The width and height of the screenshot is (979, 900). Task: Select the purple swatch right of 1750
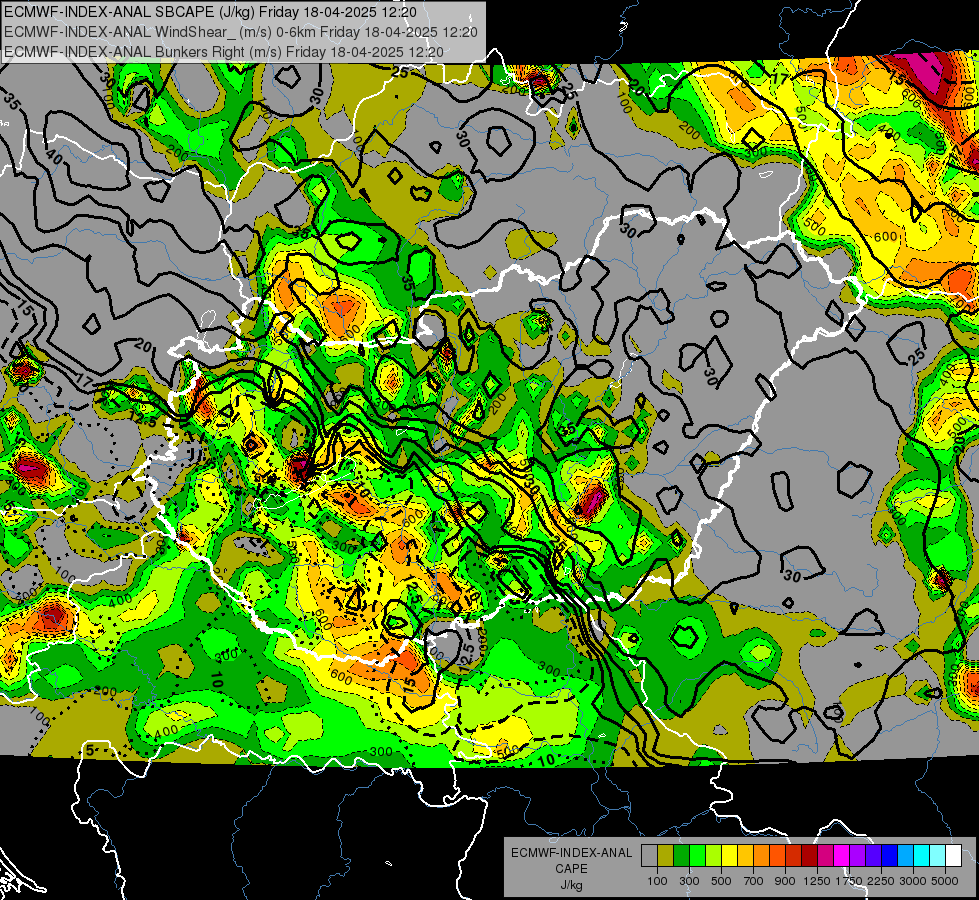pyautogui.click(x=858, y=856)
